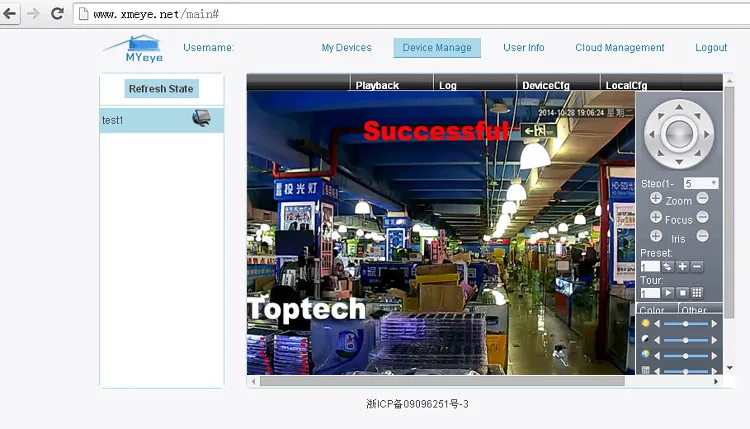Screen dimensions: 750x429
Task: Open Iris with the plus icon
Action: [656, 236]
